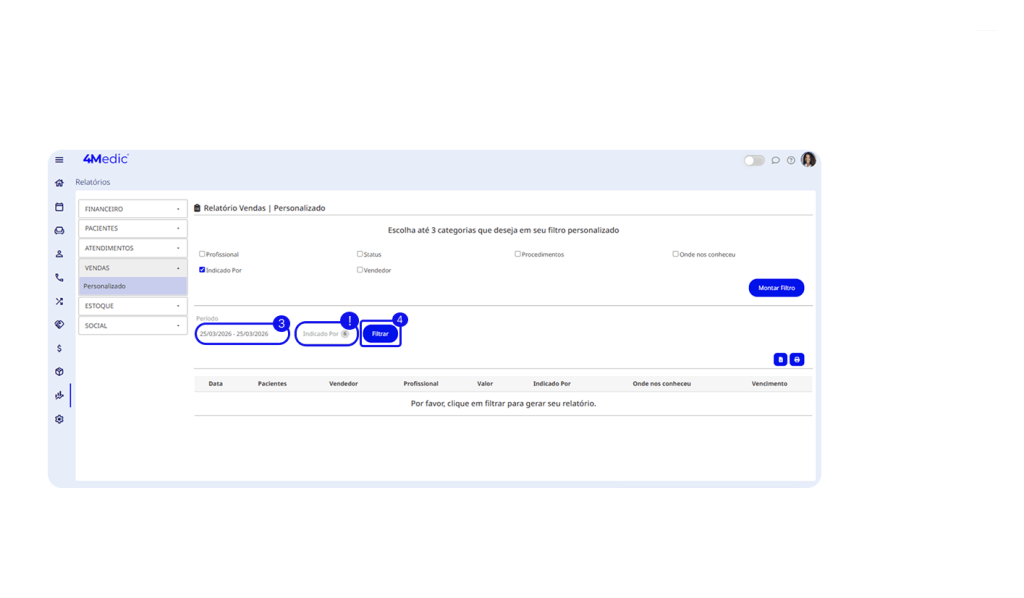Open the Indicado Por filter dropdown
Screen dimensions: 1024x598
326,334
